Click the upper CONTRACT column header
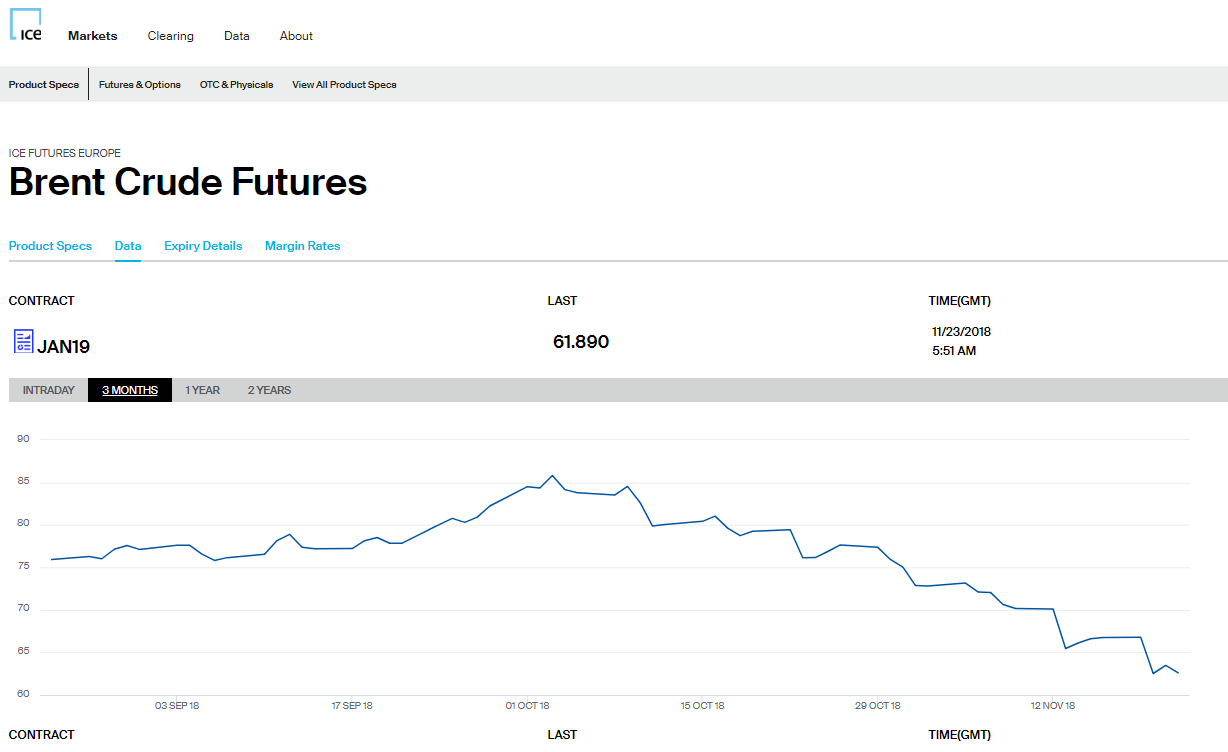Image resolution: width=1228 pixels, height=752 pixels. point(42,301)
